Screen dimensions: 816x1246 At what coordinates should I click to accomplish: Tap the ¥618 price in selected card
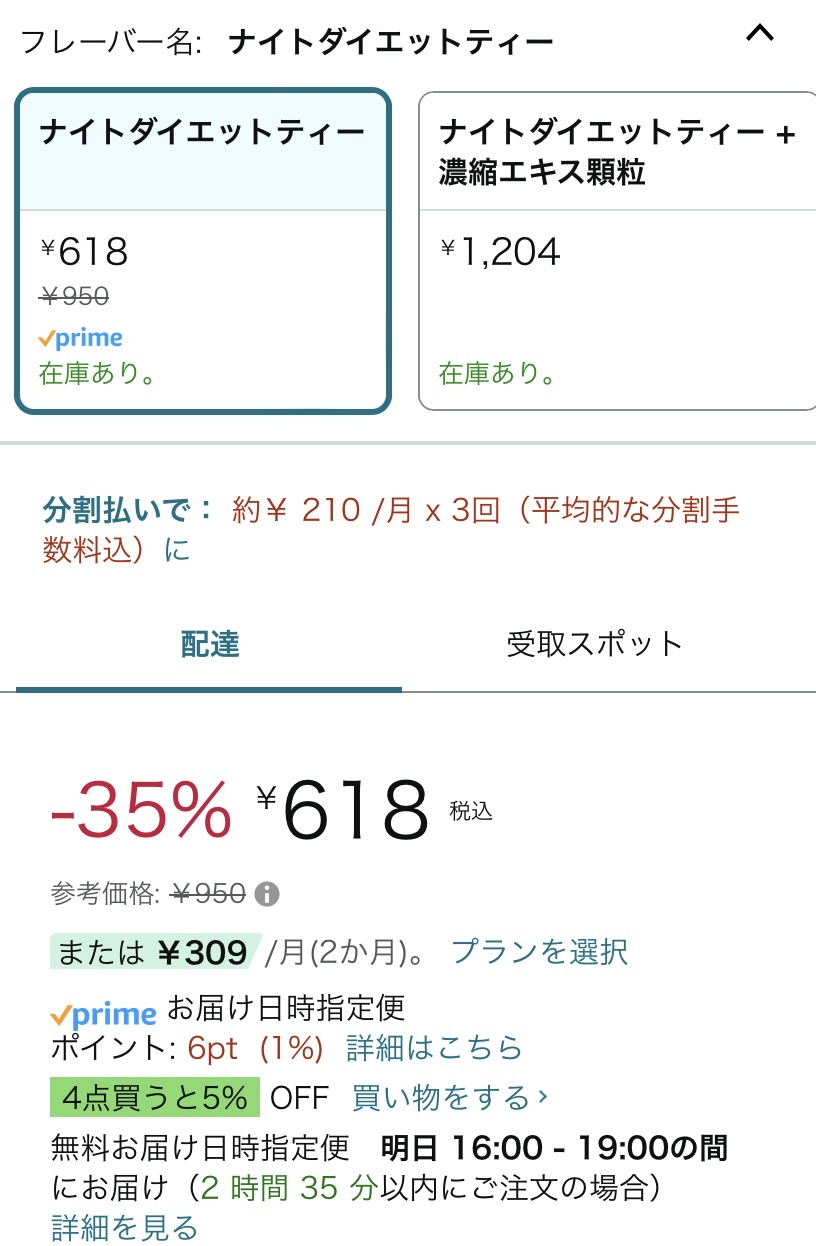tap(85, 252)
